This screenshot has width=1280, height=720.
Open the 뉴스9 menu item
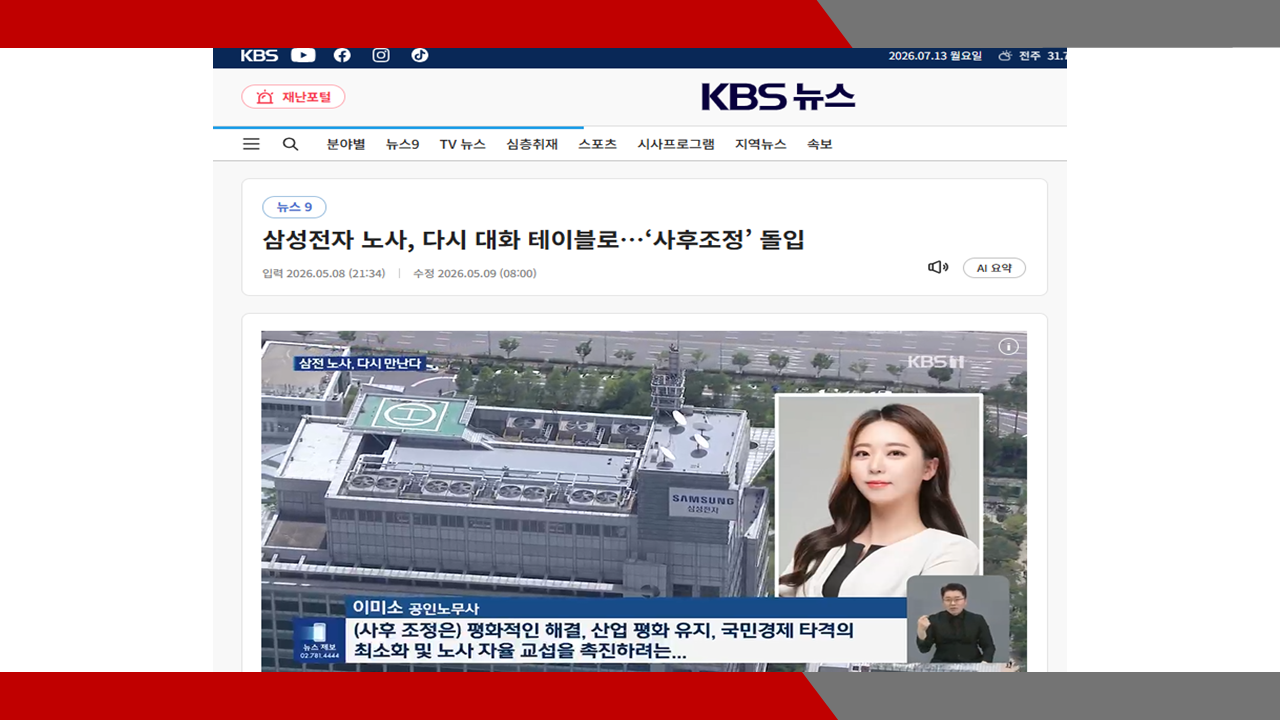coord(403,144)
